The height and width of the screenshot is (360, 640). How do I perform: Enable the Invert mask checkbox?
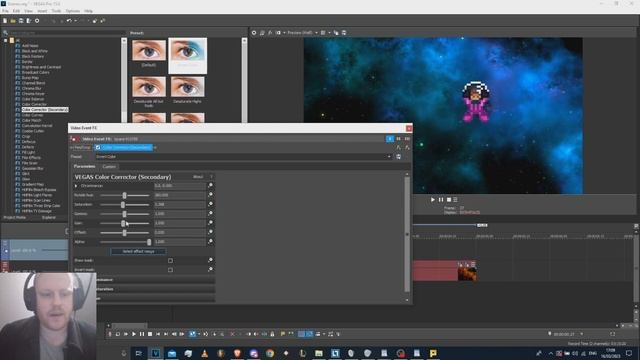coord(170,270)
